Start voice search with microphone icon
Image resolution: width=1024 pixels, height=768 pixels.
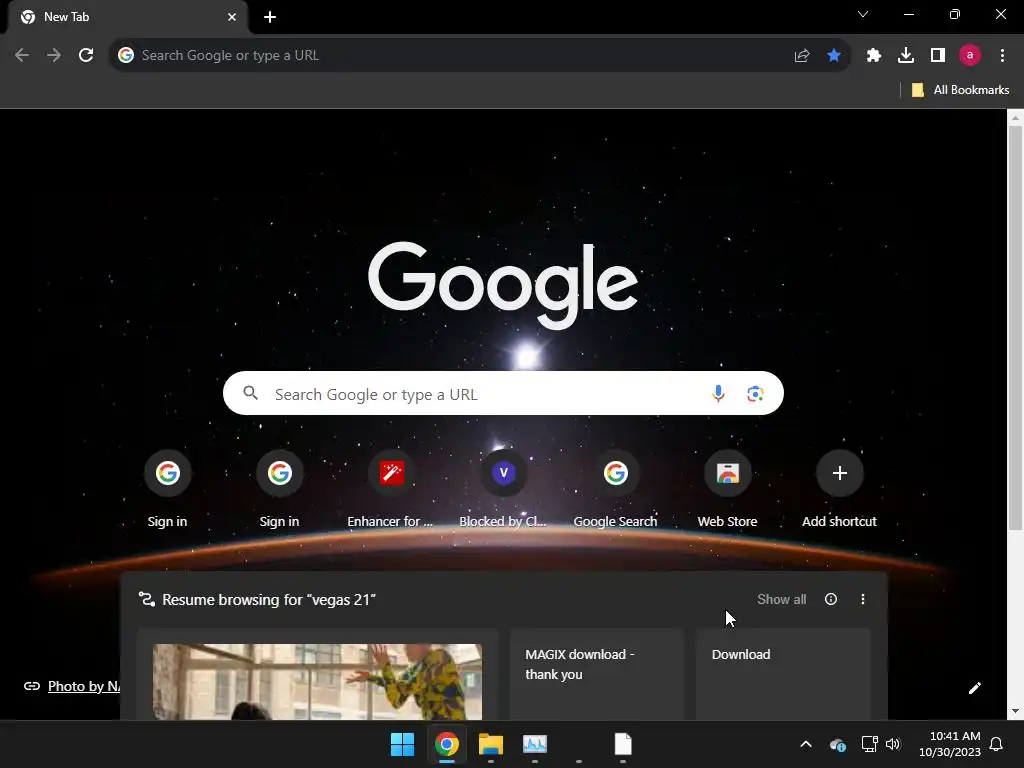(x=718, y=394)
